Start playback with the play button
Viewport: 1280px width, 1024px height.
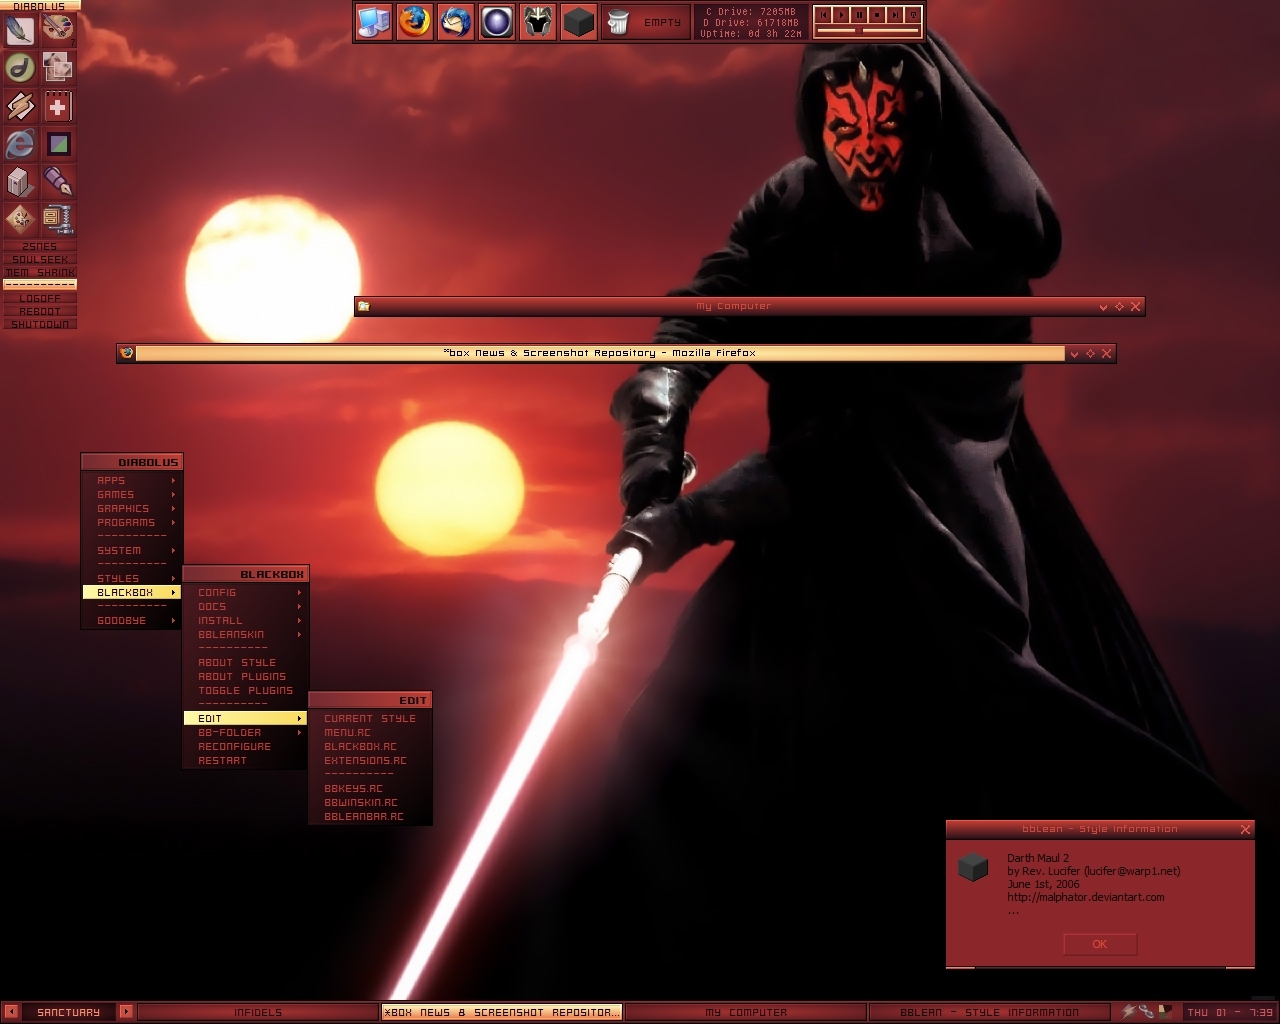[x=841, y=15]
